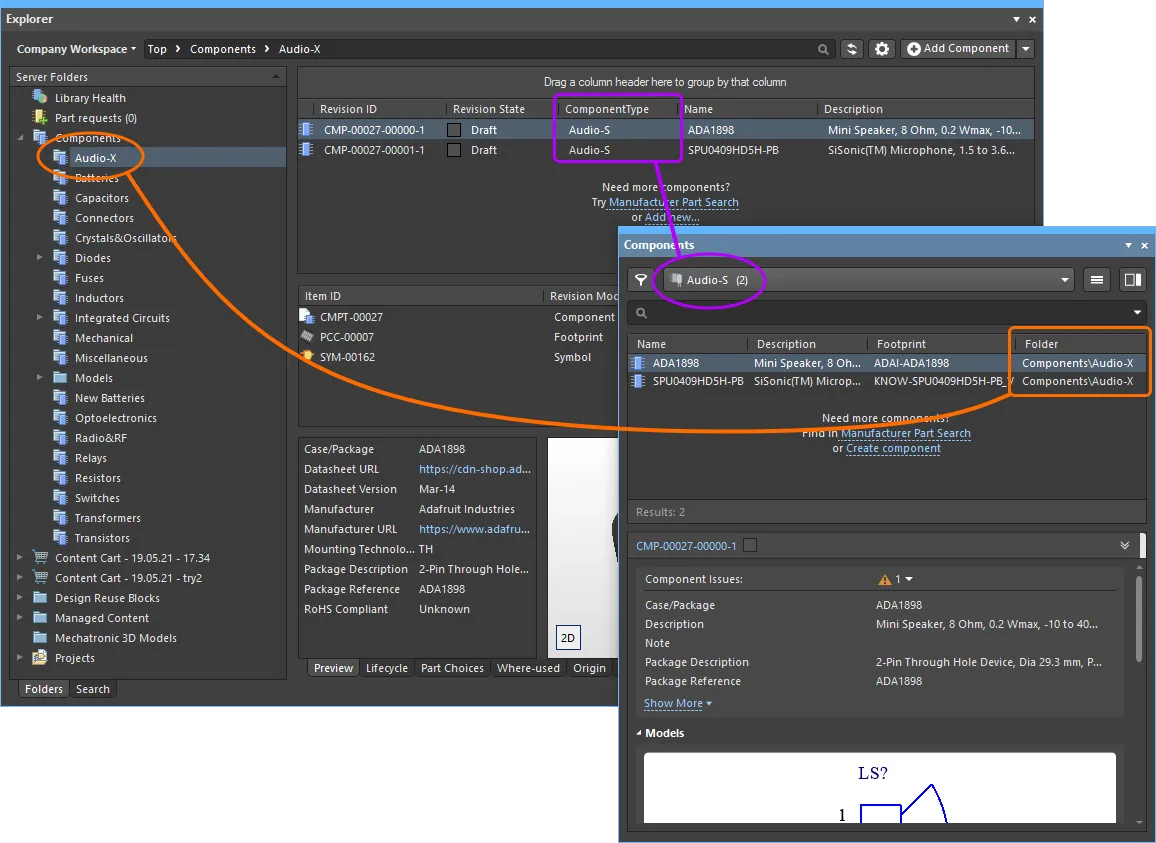The image size is (1156, 843).
Task: Select Components in the breadcrumb path
Action: (x=223, y=49)
